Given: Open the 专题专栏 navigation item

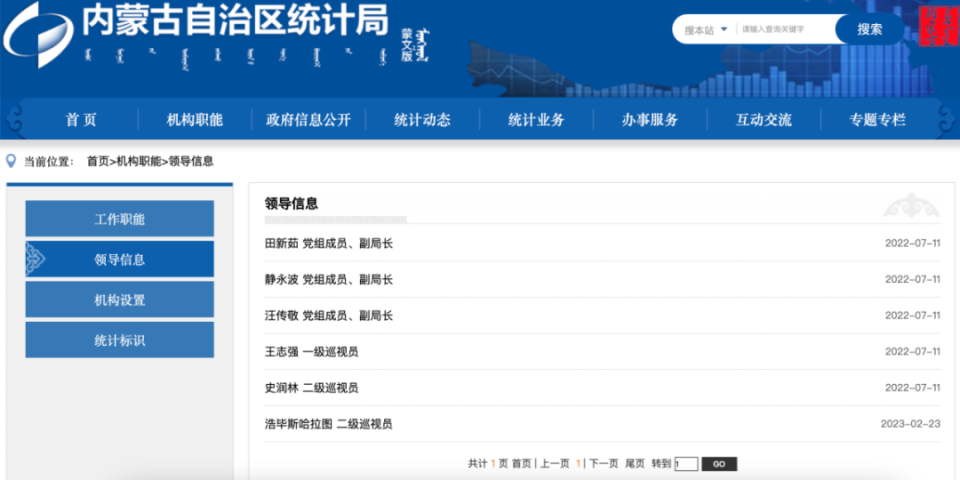Looking at the screenshot, I should pyautogui.click(x=877, y=120).
